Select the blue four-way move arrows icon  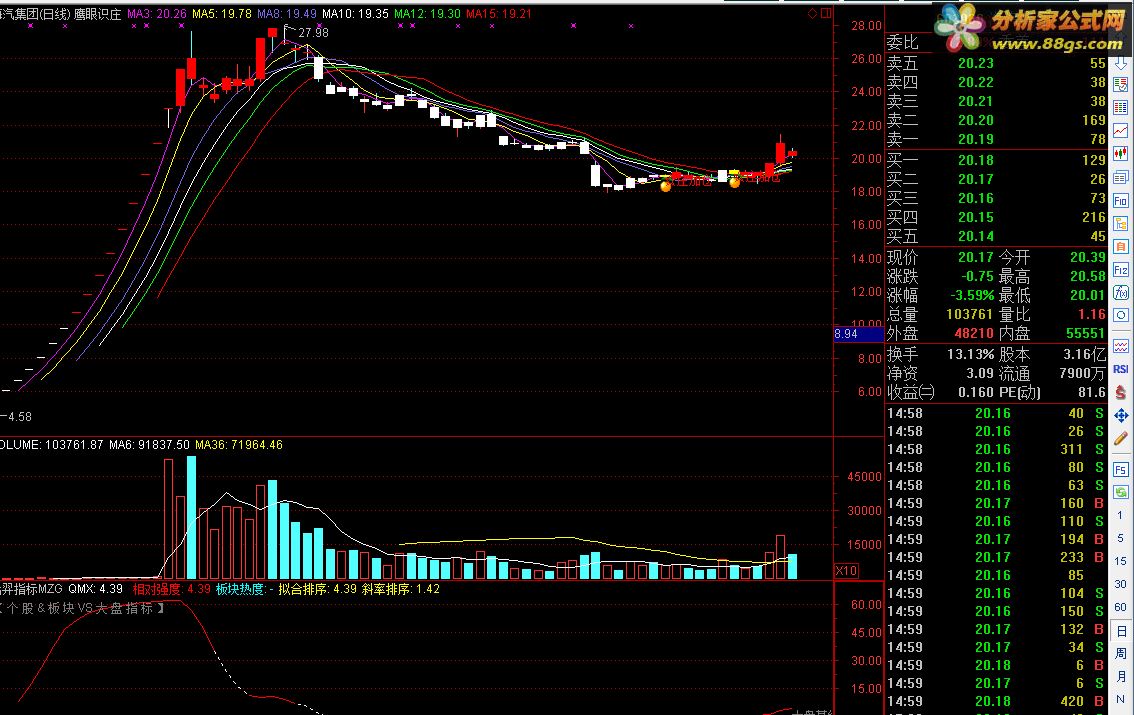1120,416
